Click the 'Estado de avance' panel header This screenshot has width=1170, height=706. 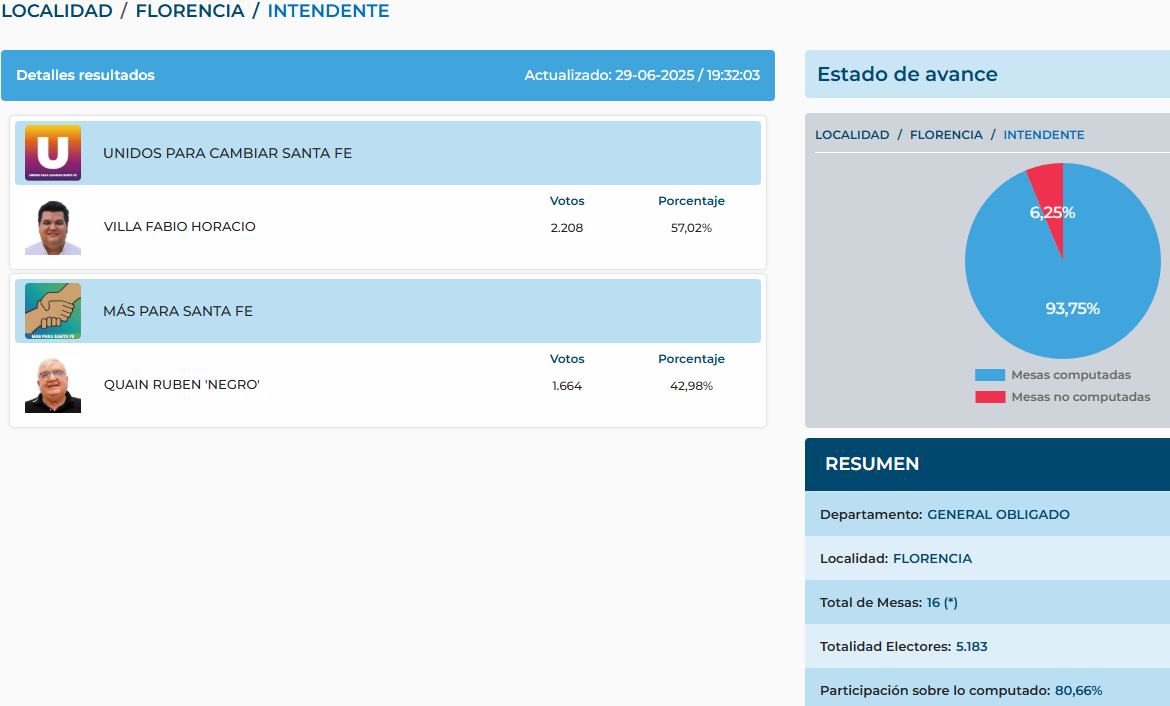(x=907, y=74)
